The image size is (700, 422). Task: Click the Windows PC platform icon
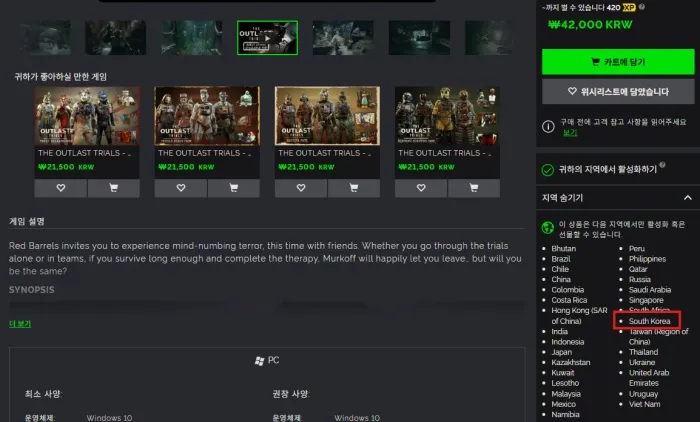pos(259,361)
